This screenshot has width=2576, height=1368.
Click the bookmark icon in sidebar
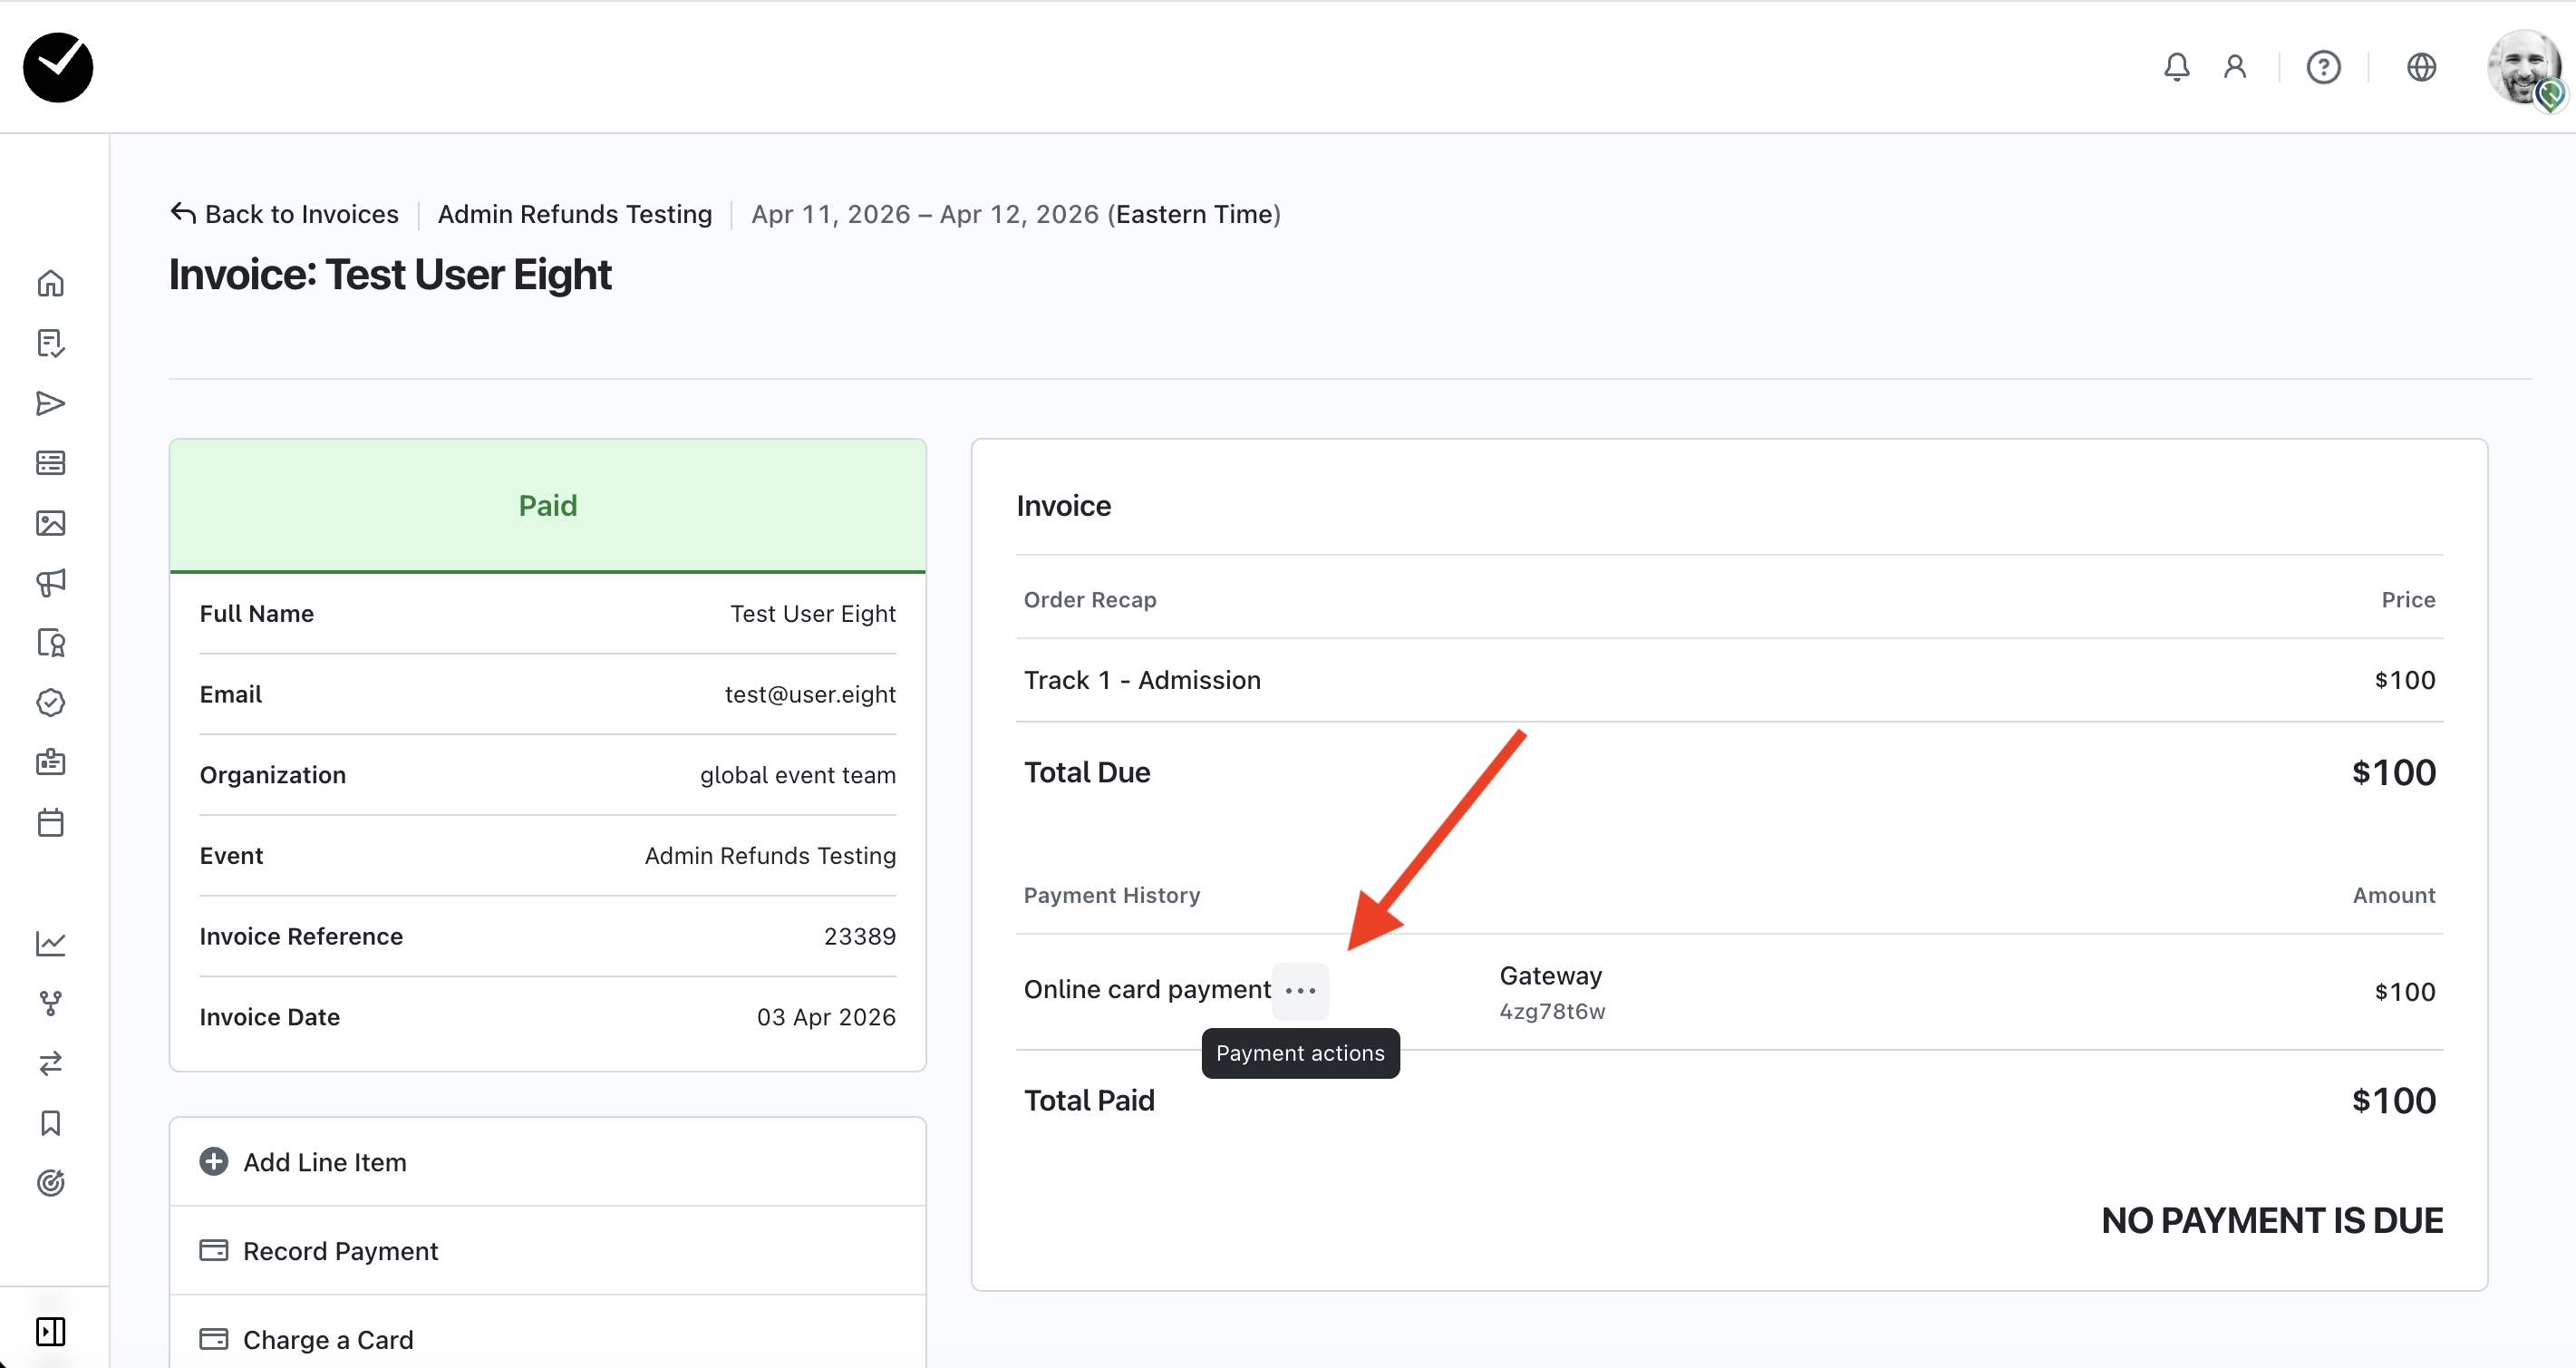50,1123
